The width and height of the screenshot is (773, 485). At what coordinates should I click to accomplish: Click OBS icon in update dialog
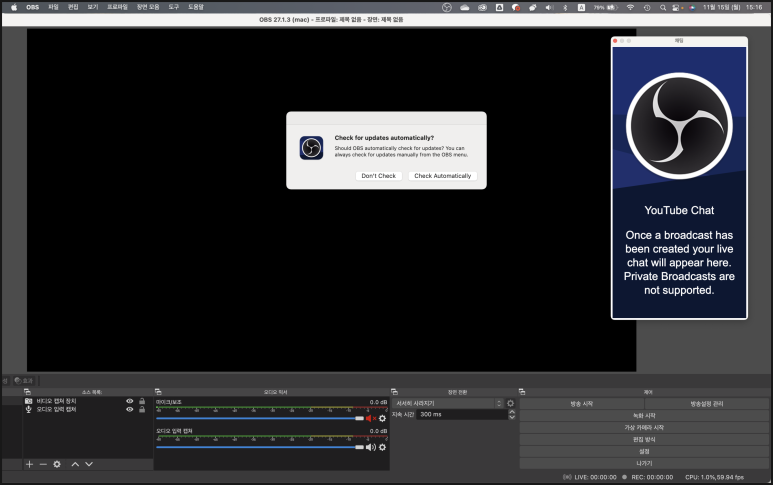(x=312, y=148)
